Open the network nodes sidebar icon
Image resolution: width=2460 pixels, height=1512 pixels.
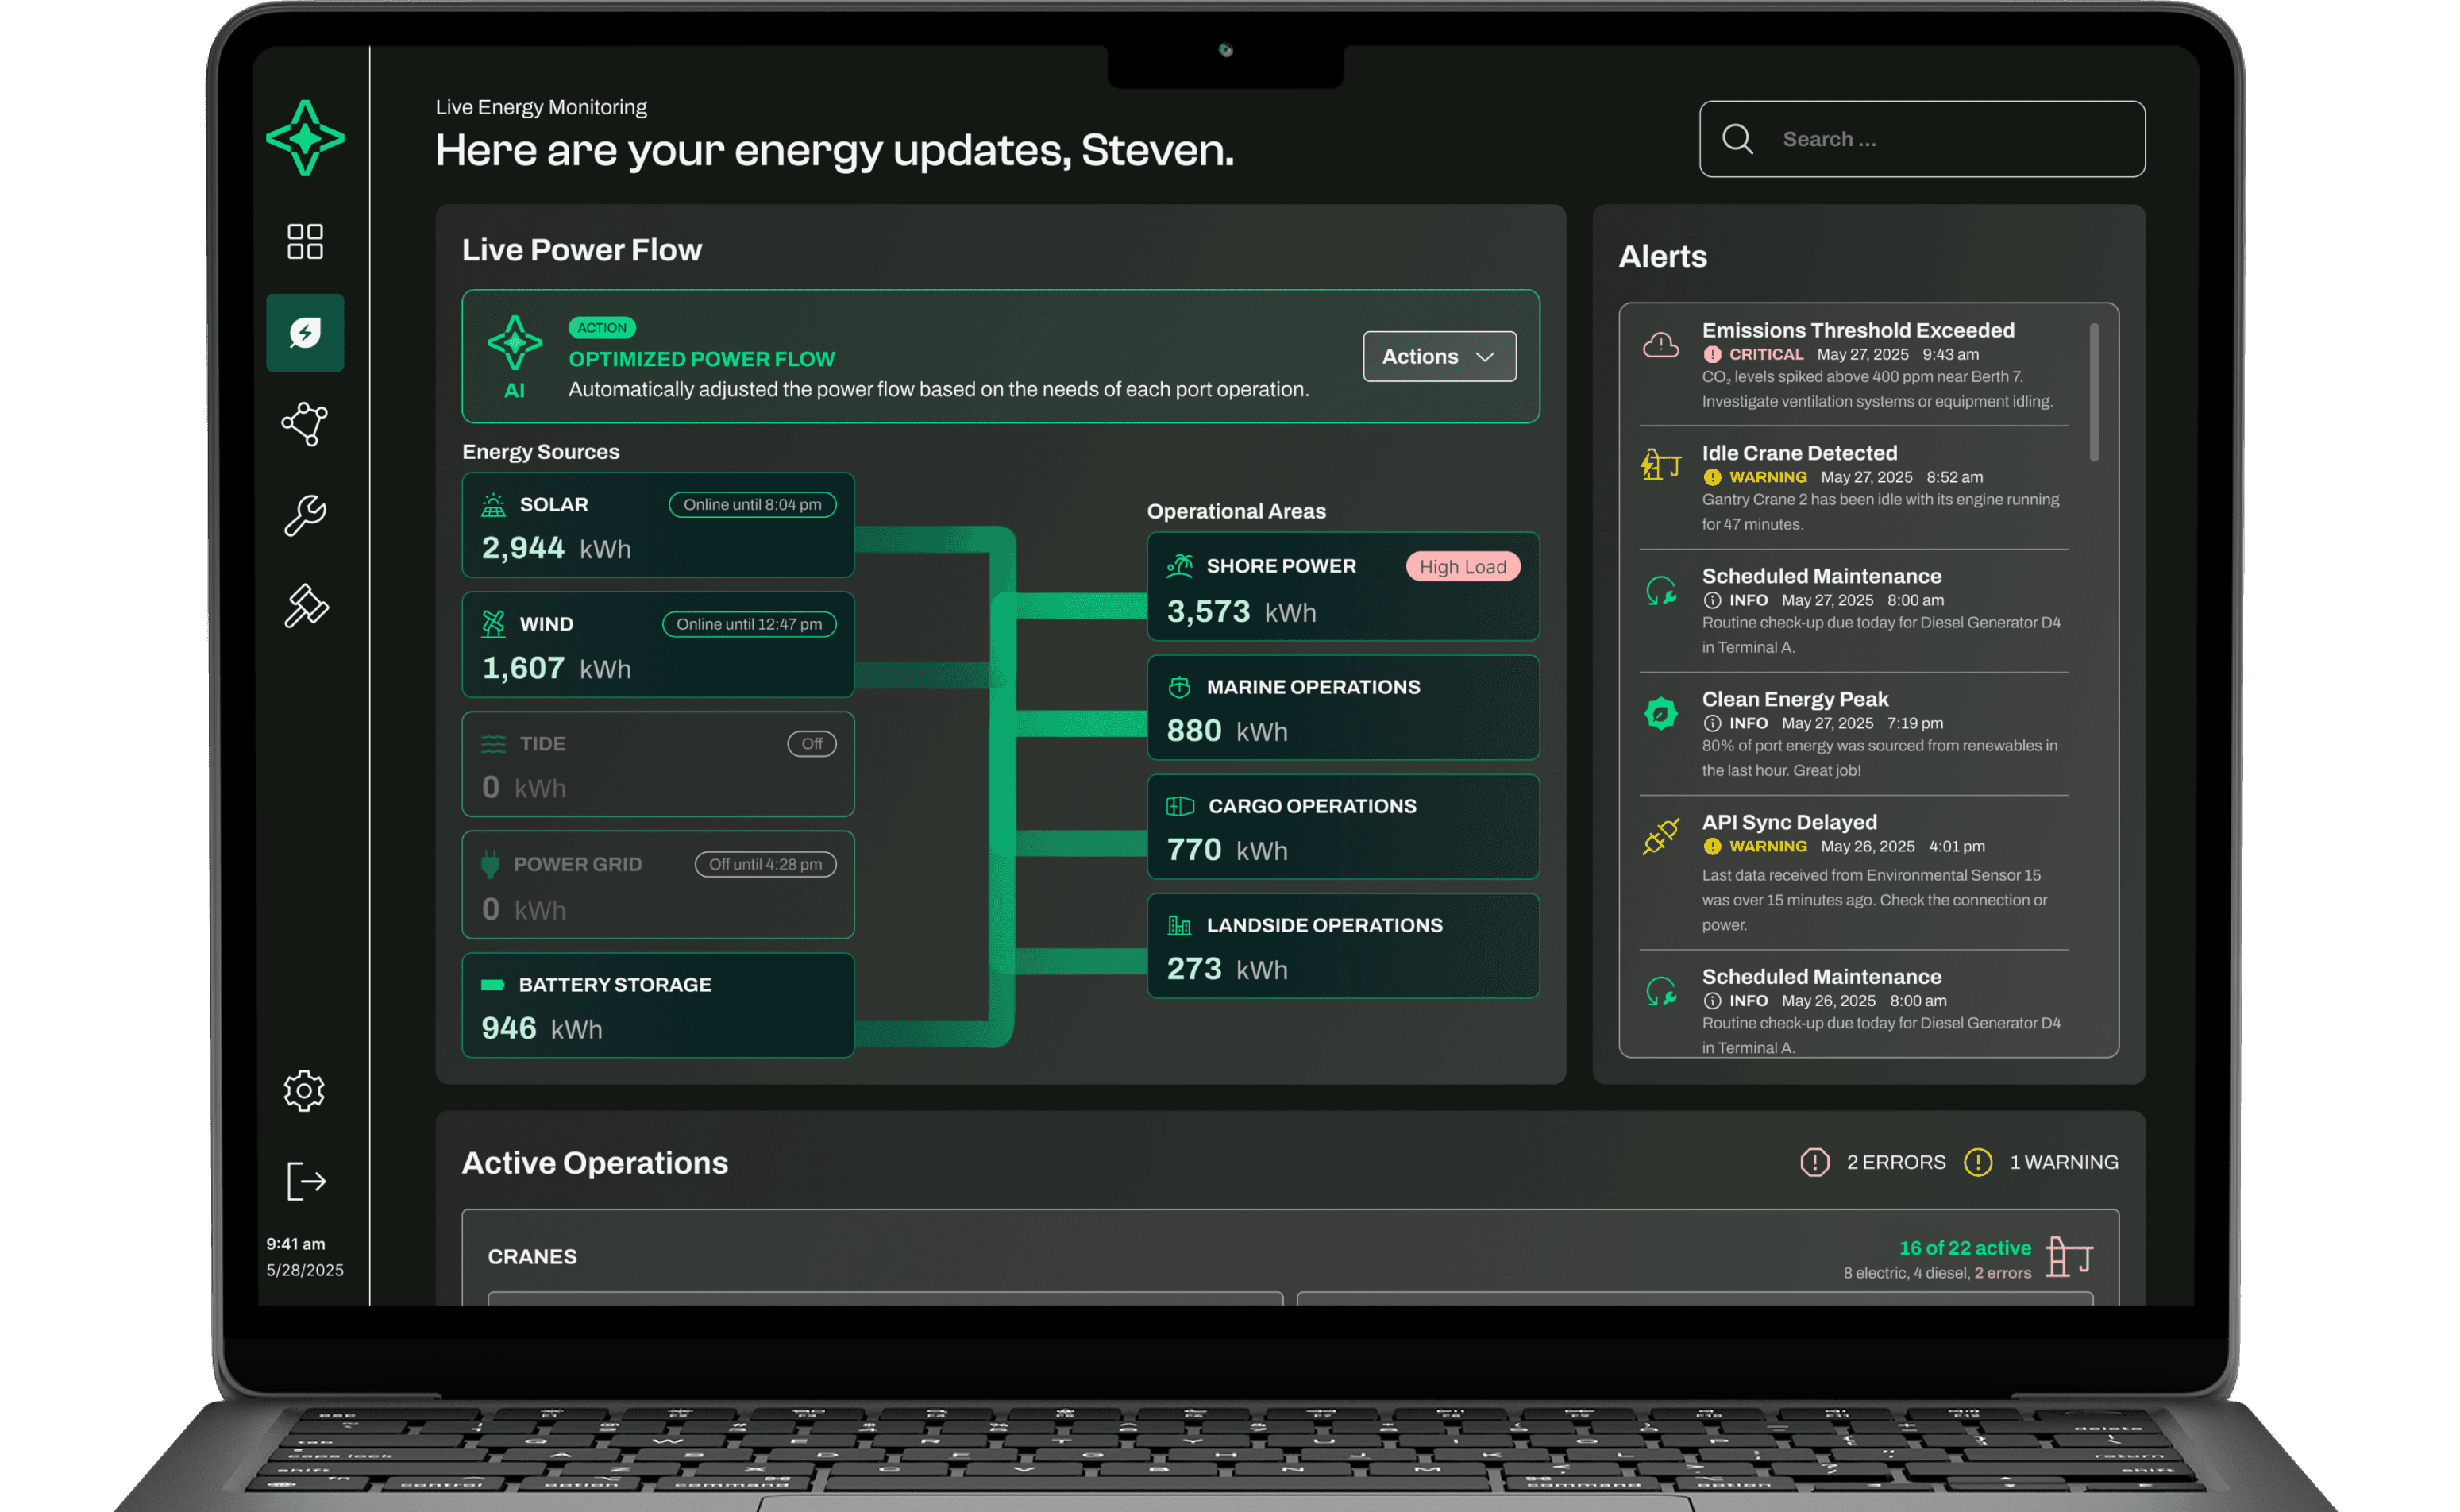point(305,424)
